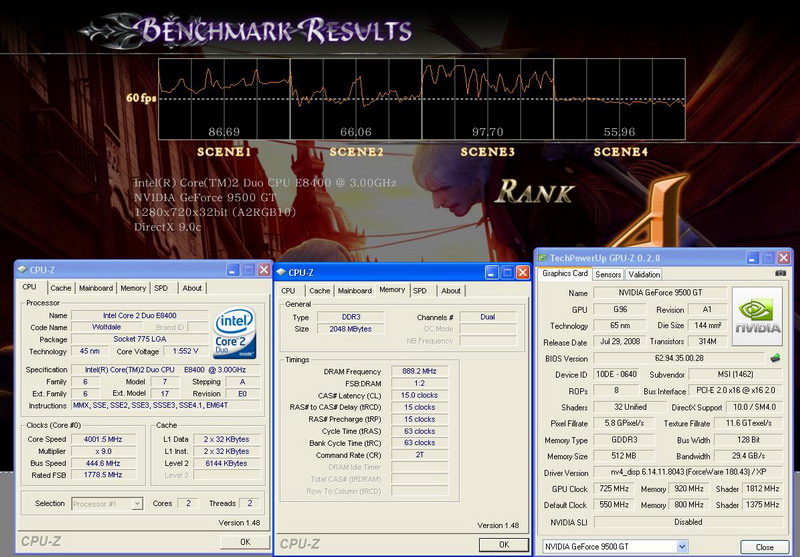Close the Memory CPU-Z window
This screenshot has width=800, height=557.
click(522, 272)
